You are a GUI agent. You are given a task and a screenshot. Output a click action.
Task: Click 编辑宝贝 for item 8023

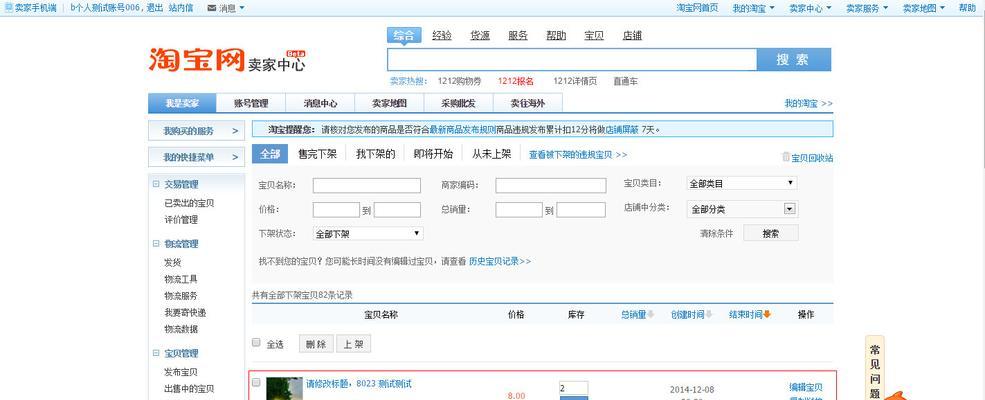806,387
